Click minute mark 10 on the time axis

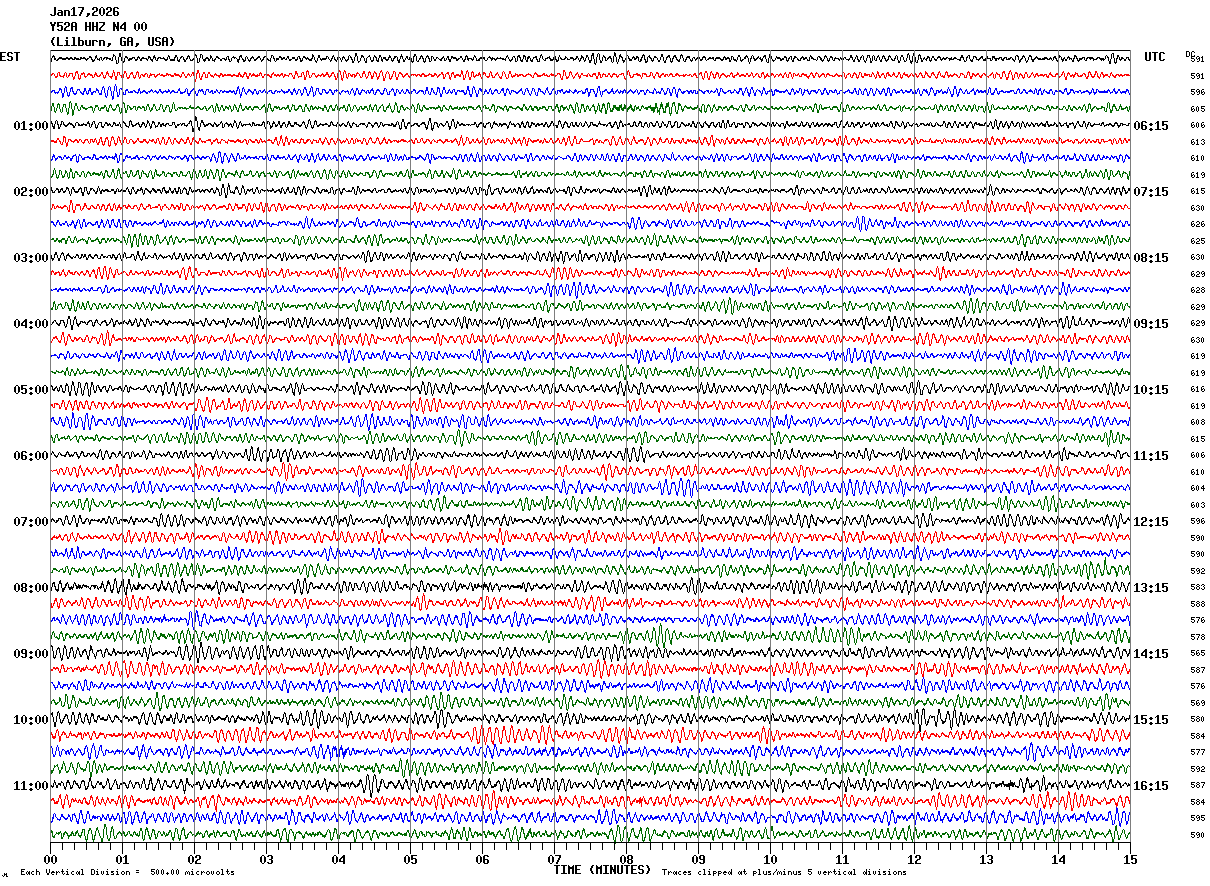tap(770, 859)
